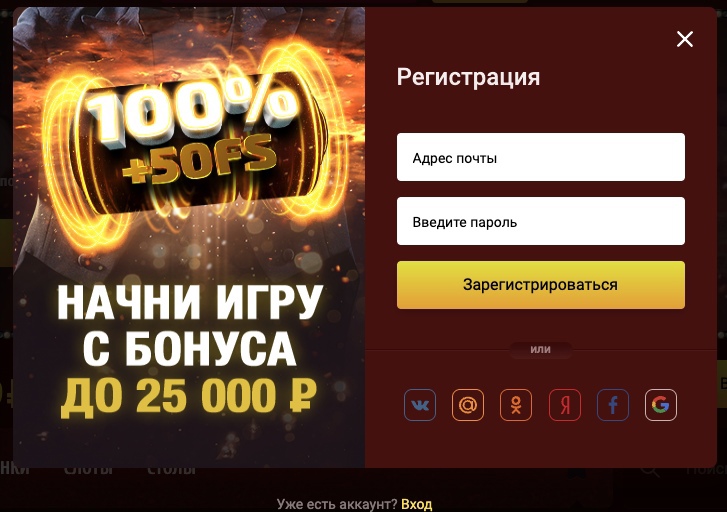Viewport: 727px width, 512px height.
Task: Continue with the Google icon
Action: [661, 405]
